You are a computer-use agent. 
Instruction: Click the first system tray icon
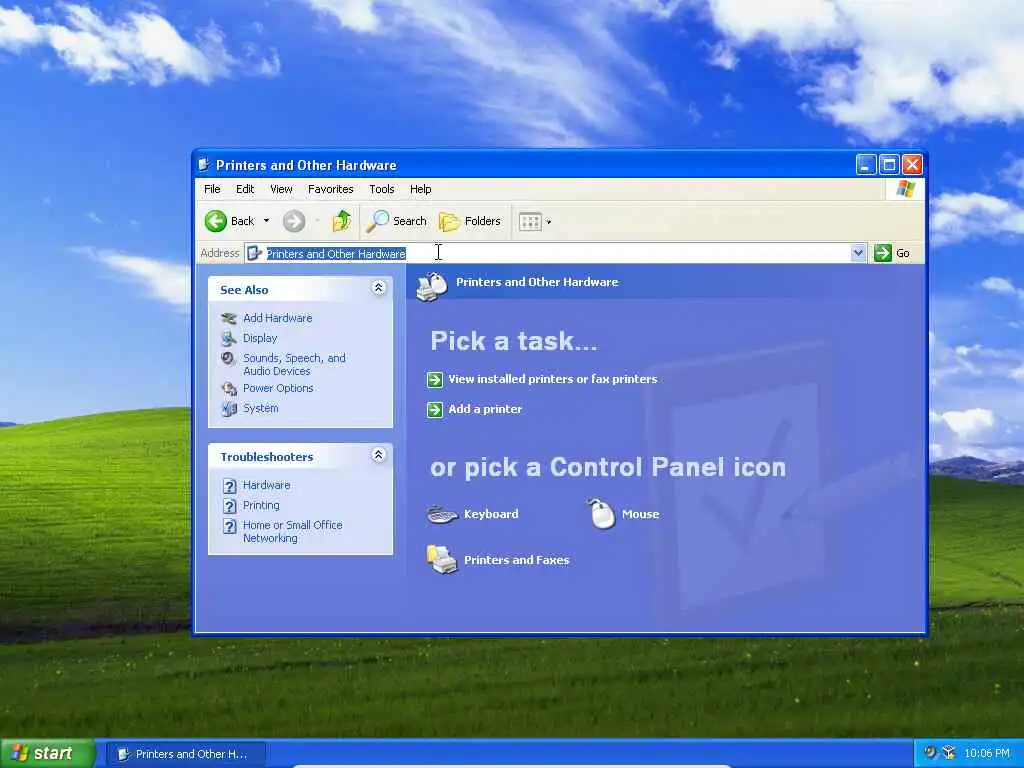tap(931, 752)
